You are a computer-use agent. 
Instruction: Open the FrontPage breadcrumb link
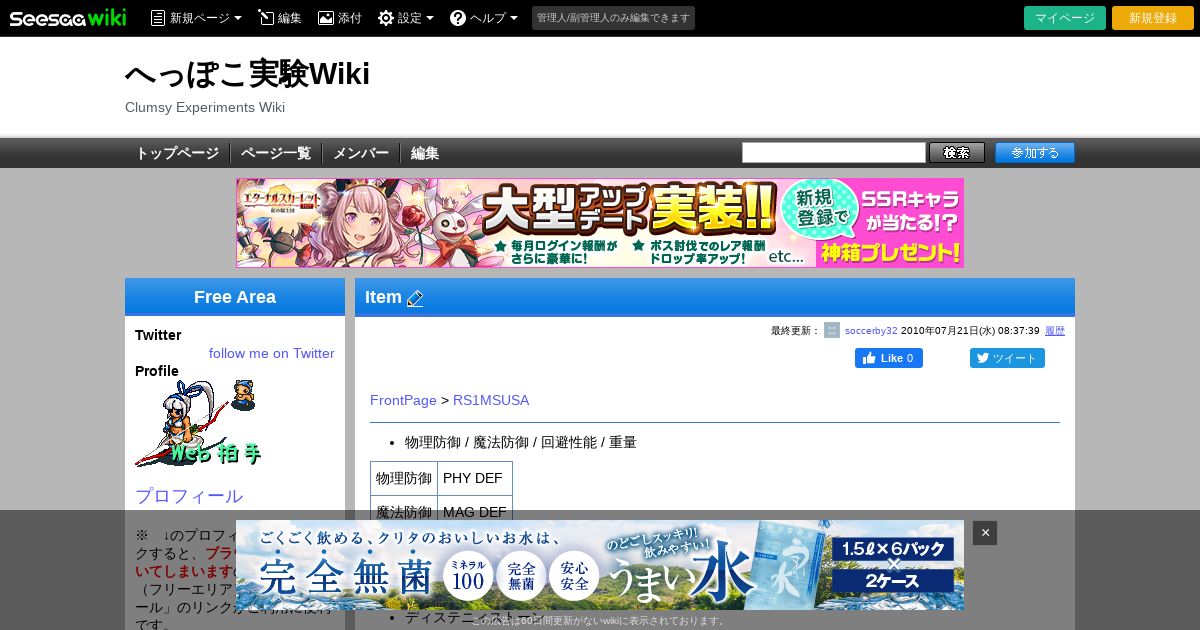(403, 400)
